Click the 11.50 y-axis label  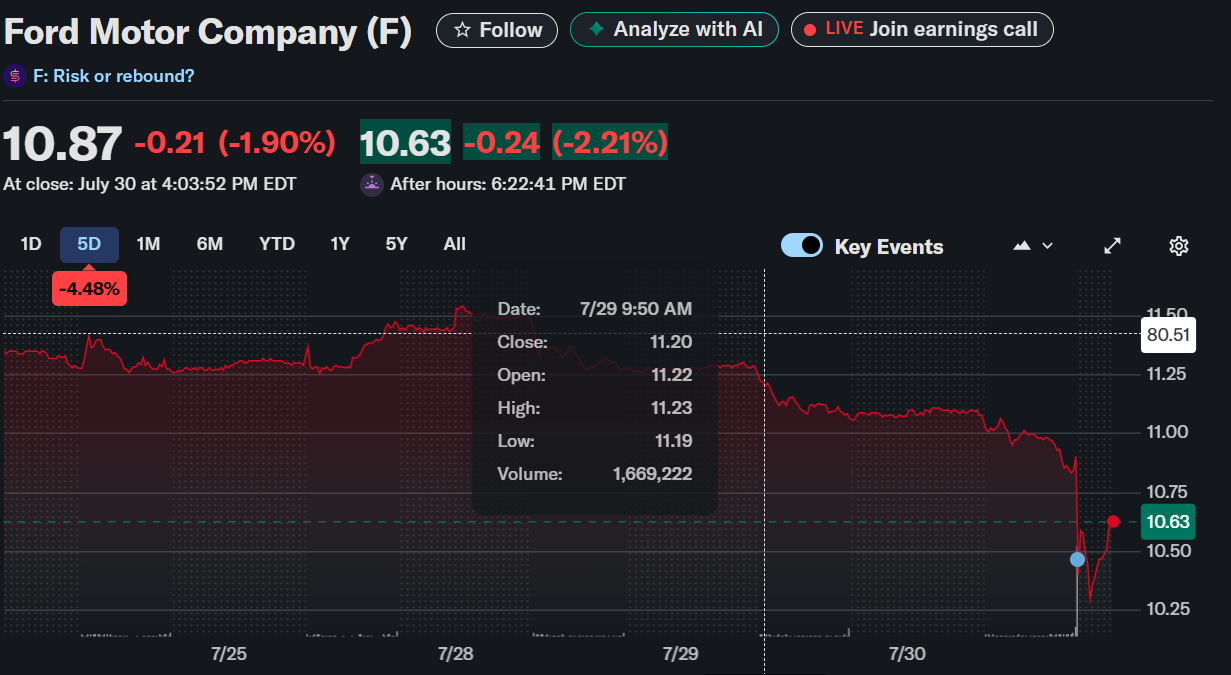coord(1168,313)
